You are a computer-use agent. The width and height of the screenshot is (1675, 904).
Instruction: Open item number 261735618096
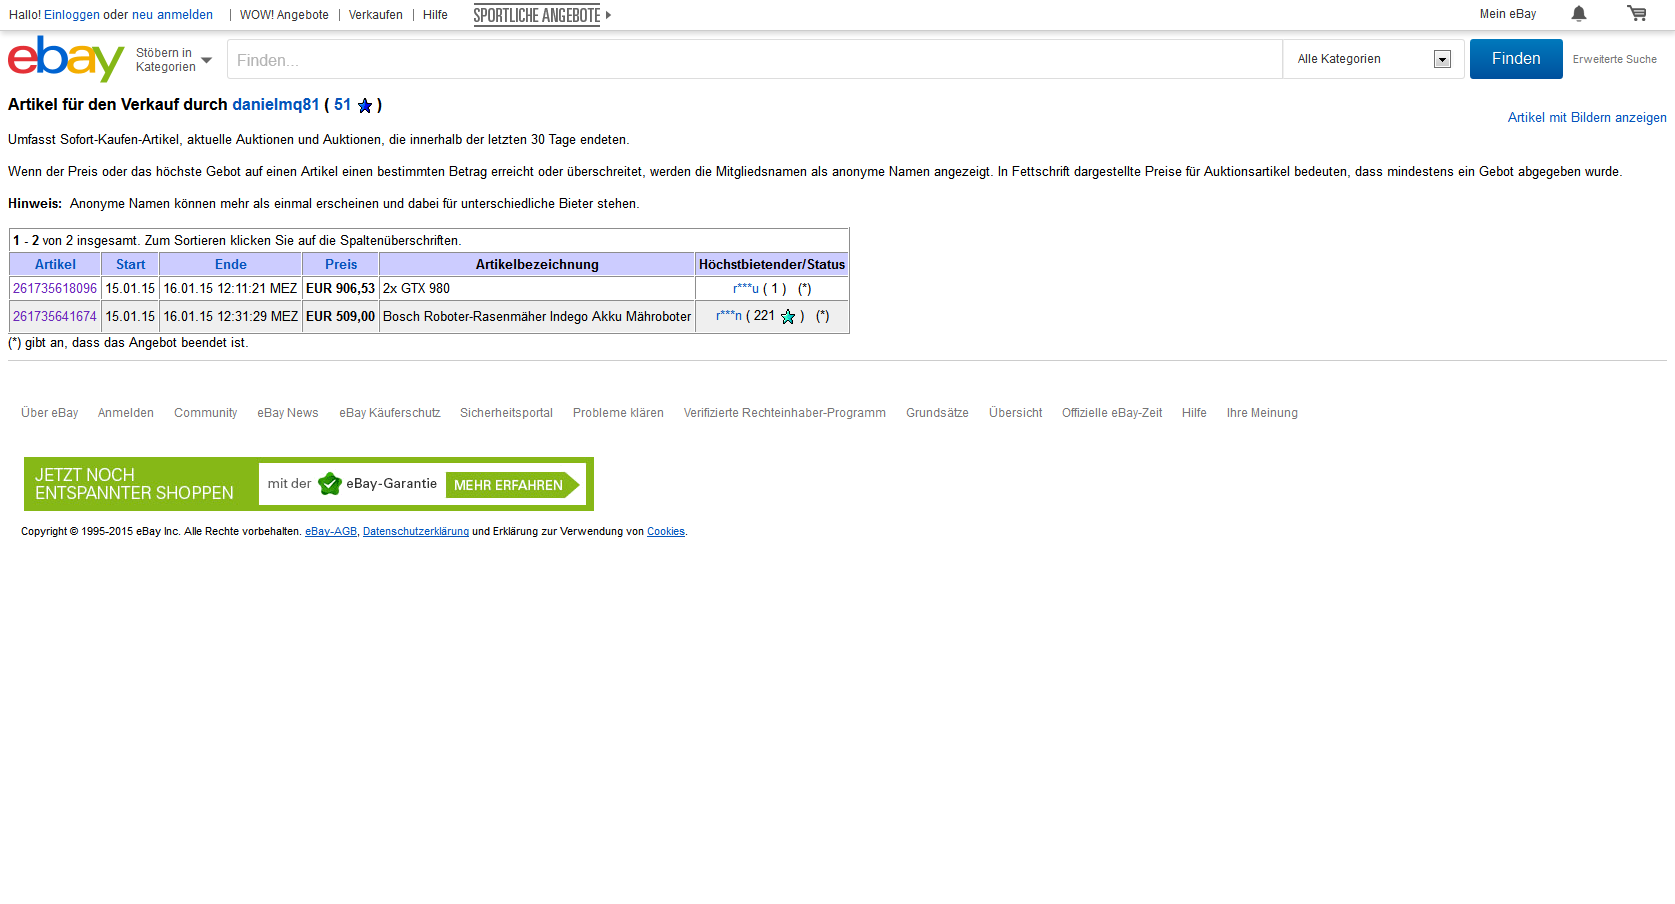(x=55, y=288)
